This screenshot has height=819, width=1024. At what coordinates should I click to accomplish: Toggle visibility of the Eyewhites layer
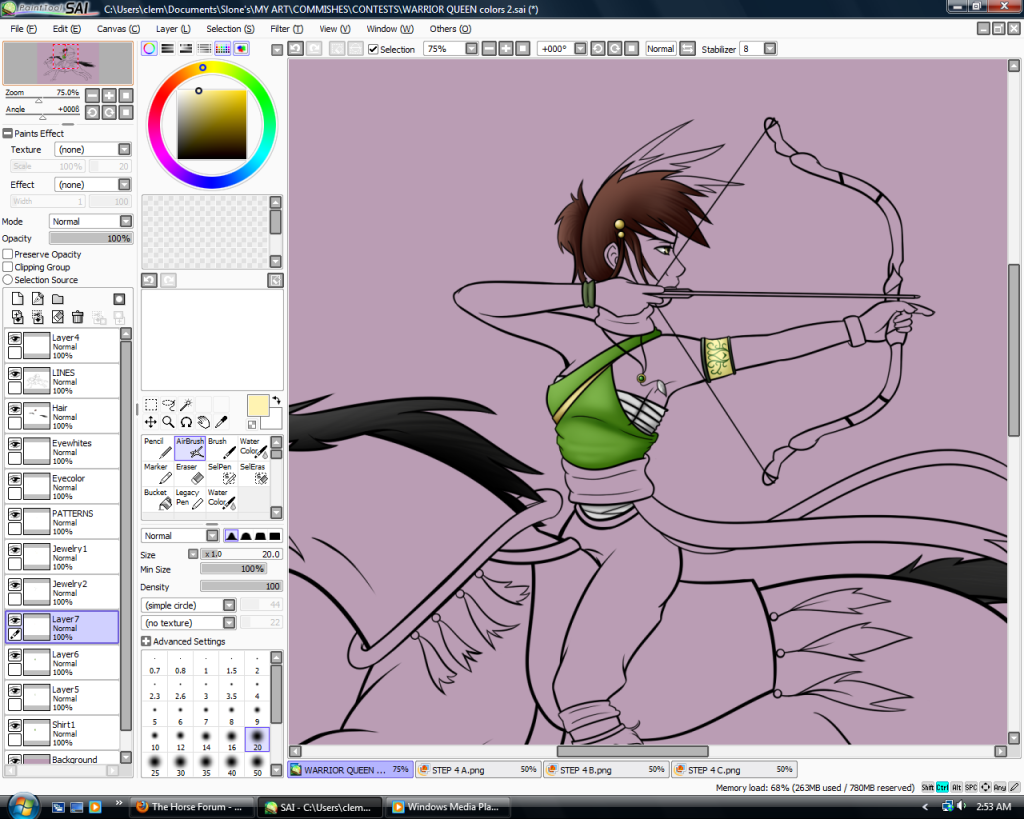click(x=14, y=444)
